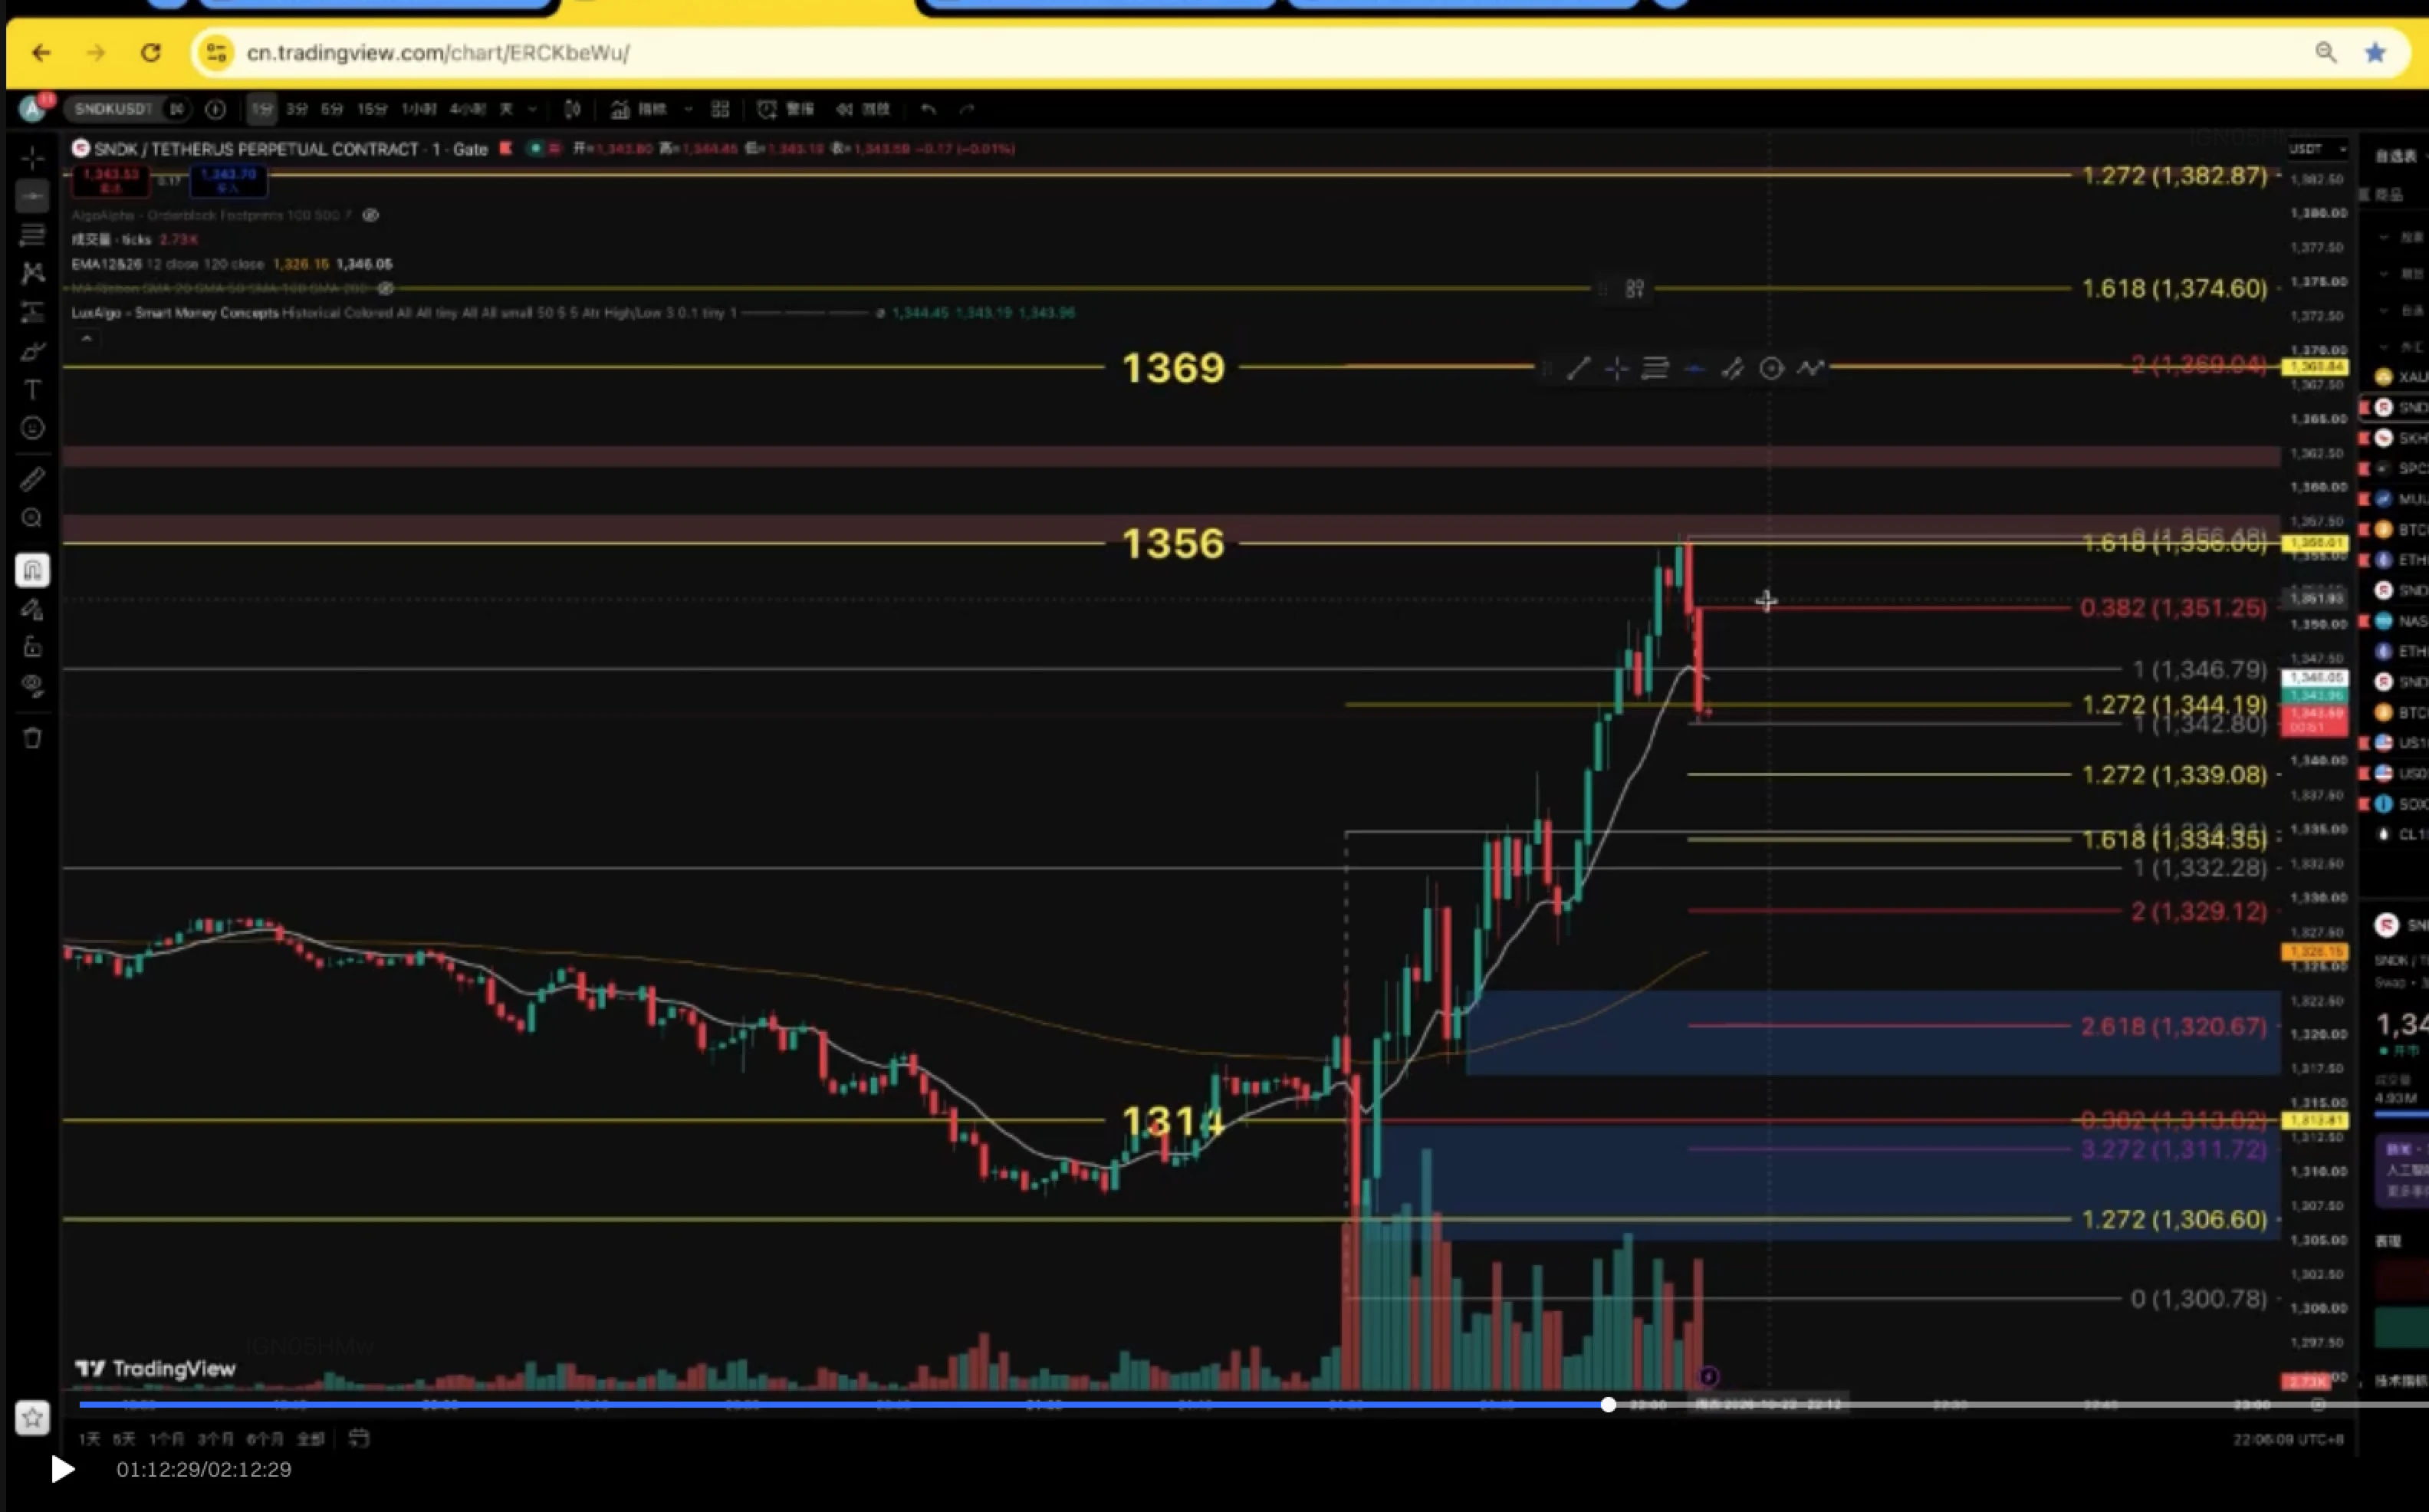Open the 警报 alert button

[786, 109]
